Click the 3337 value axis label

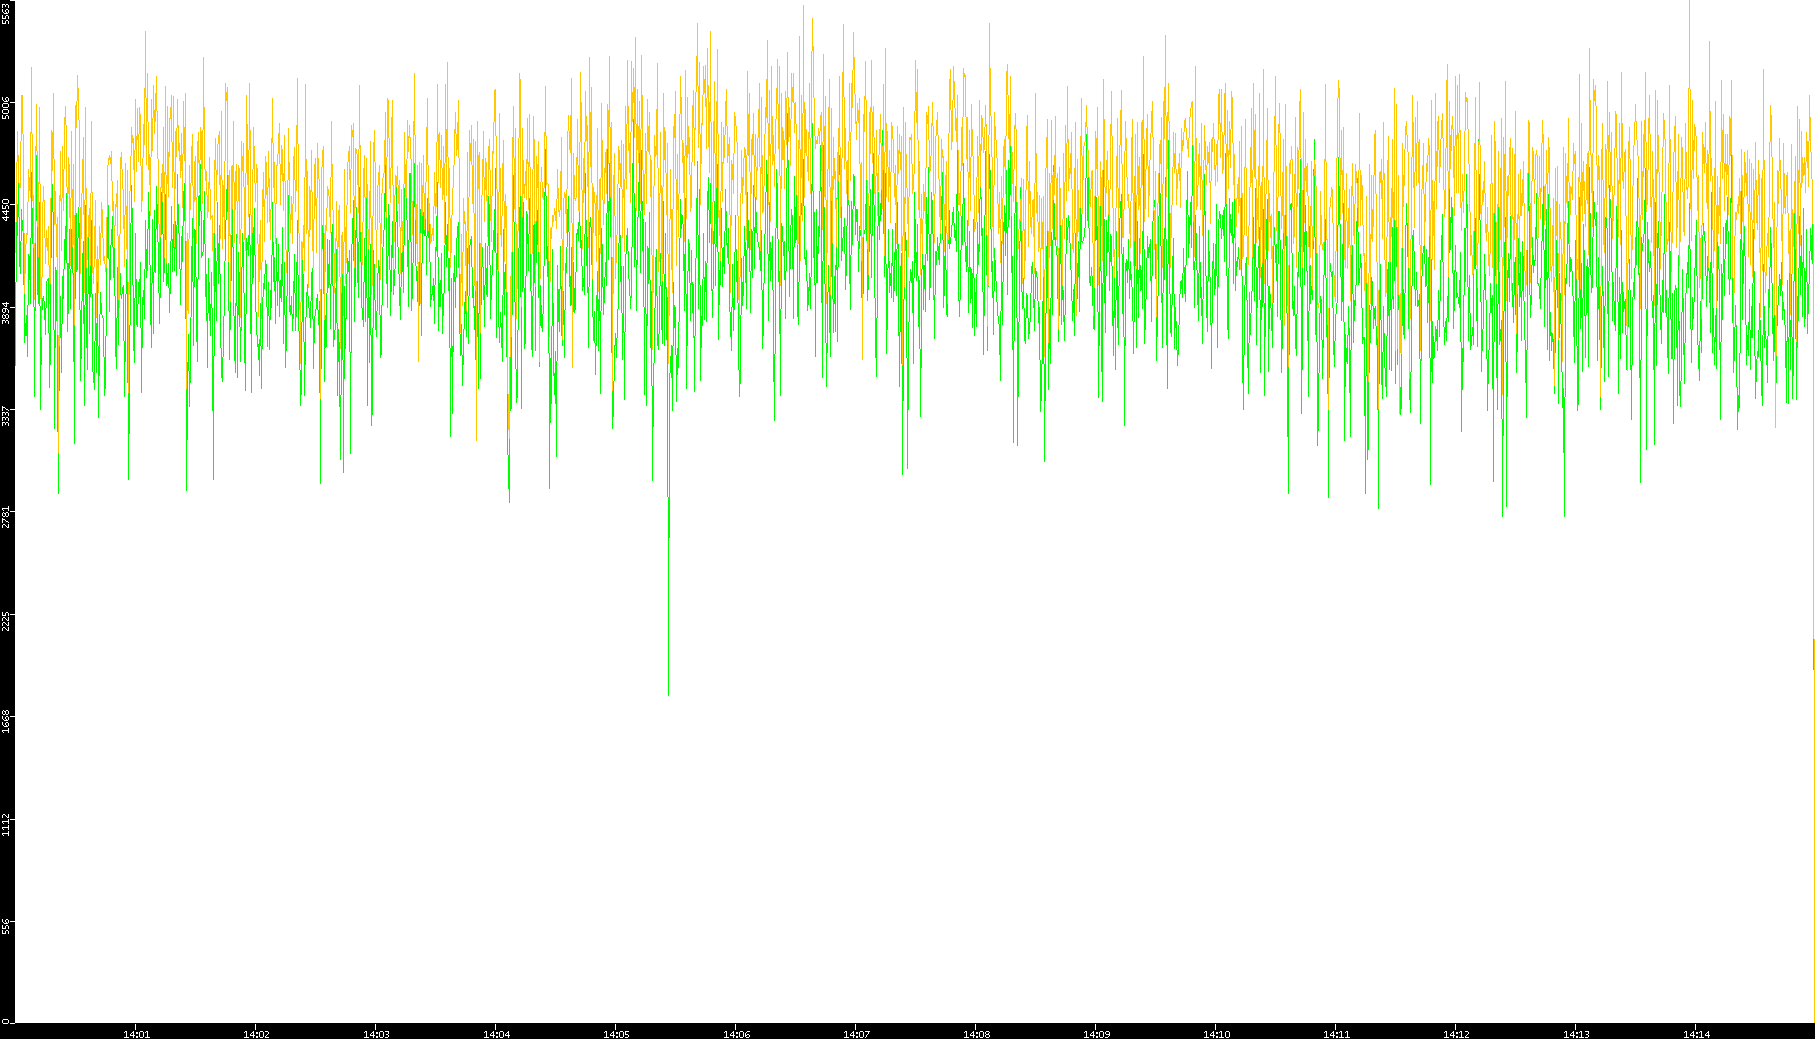pyautogui.click(x=7, y=415)
